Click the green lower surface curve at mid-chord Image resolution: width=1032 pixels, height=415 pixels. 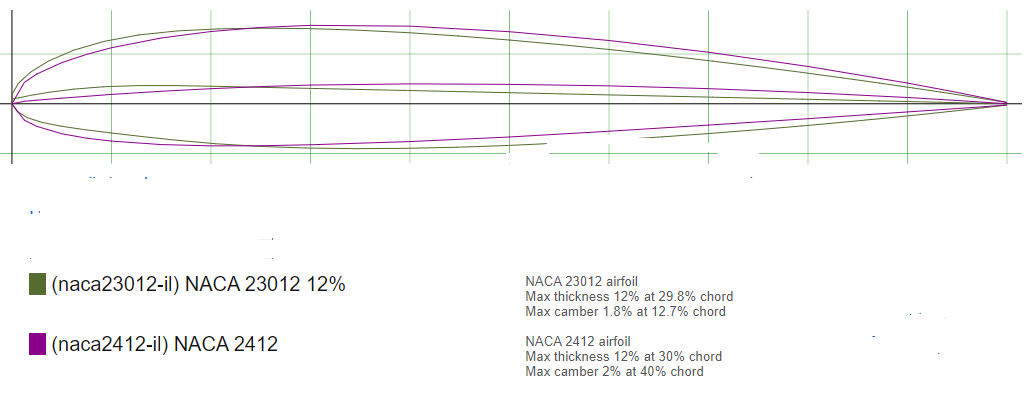pyautogui.click(x=408, y=148)
